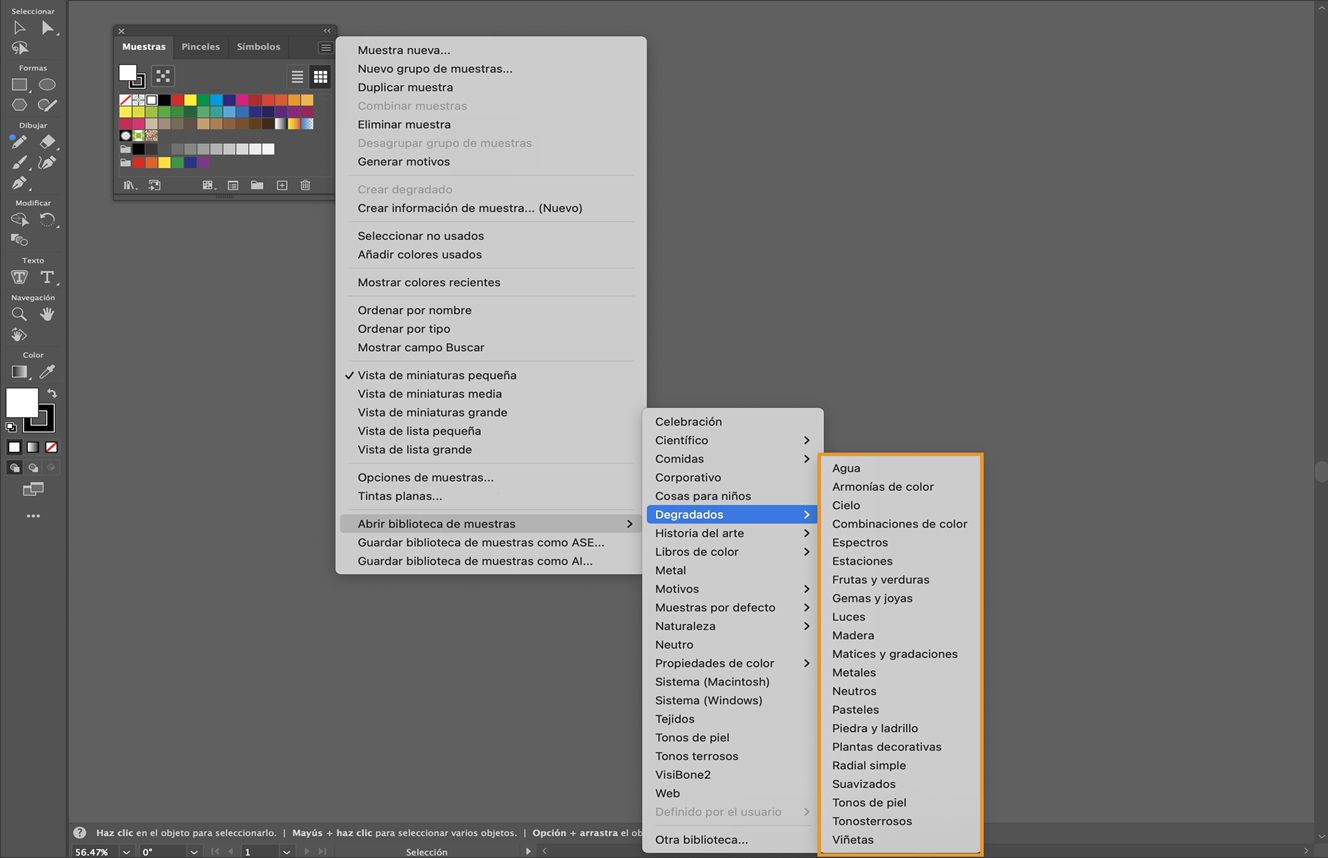Switch Muestras panel to list view

pyautogui.click(x=297, y=76)
